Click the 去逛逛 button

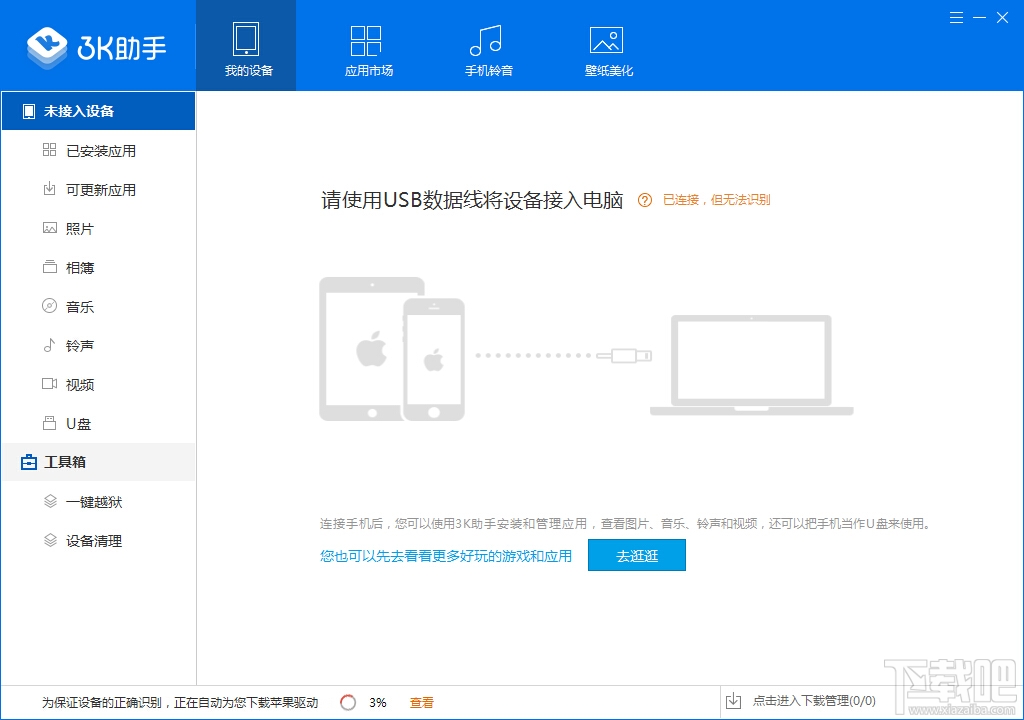pyautogui.click(x=637, y=555)
